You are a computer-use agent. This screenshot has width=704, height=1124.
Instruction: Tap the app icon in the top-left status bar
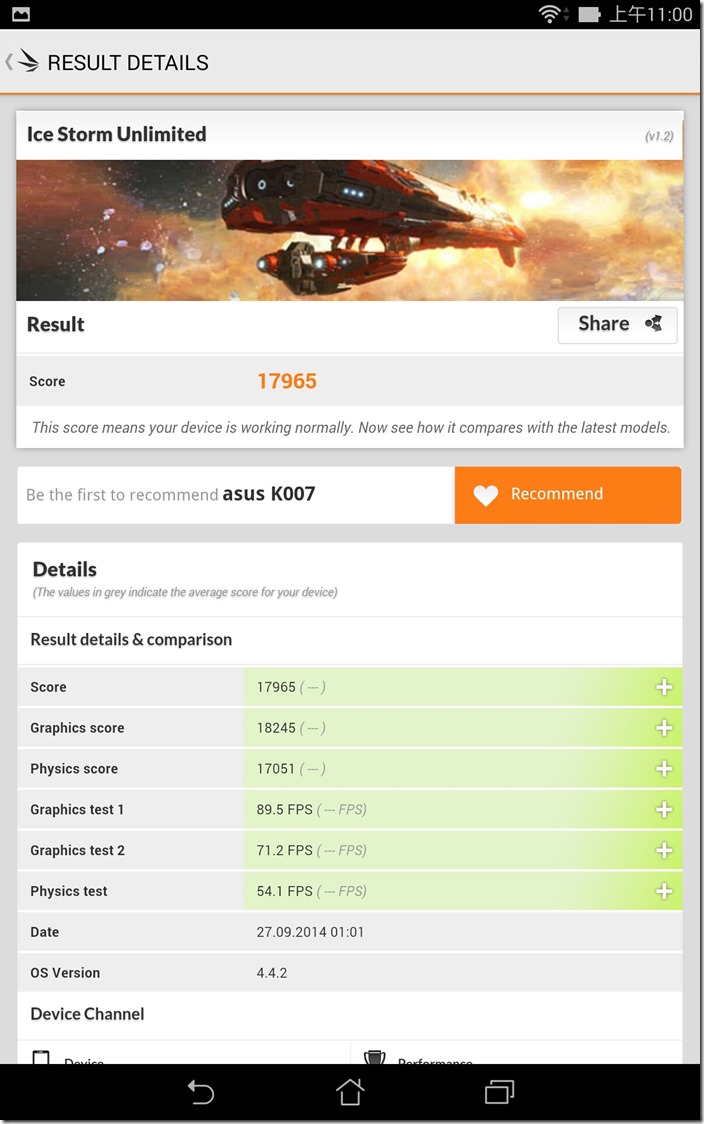click(x=22, y=15)
